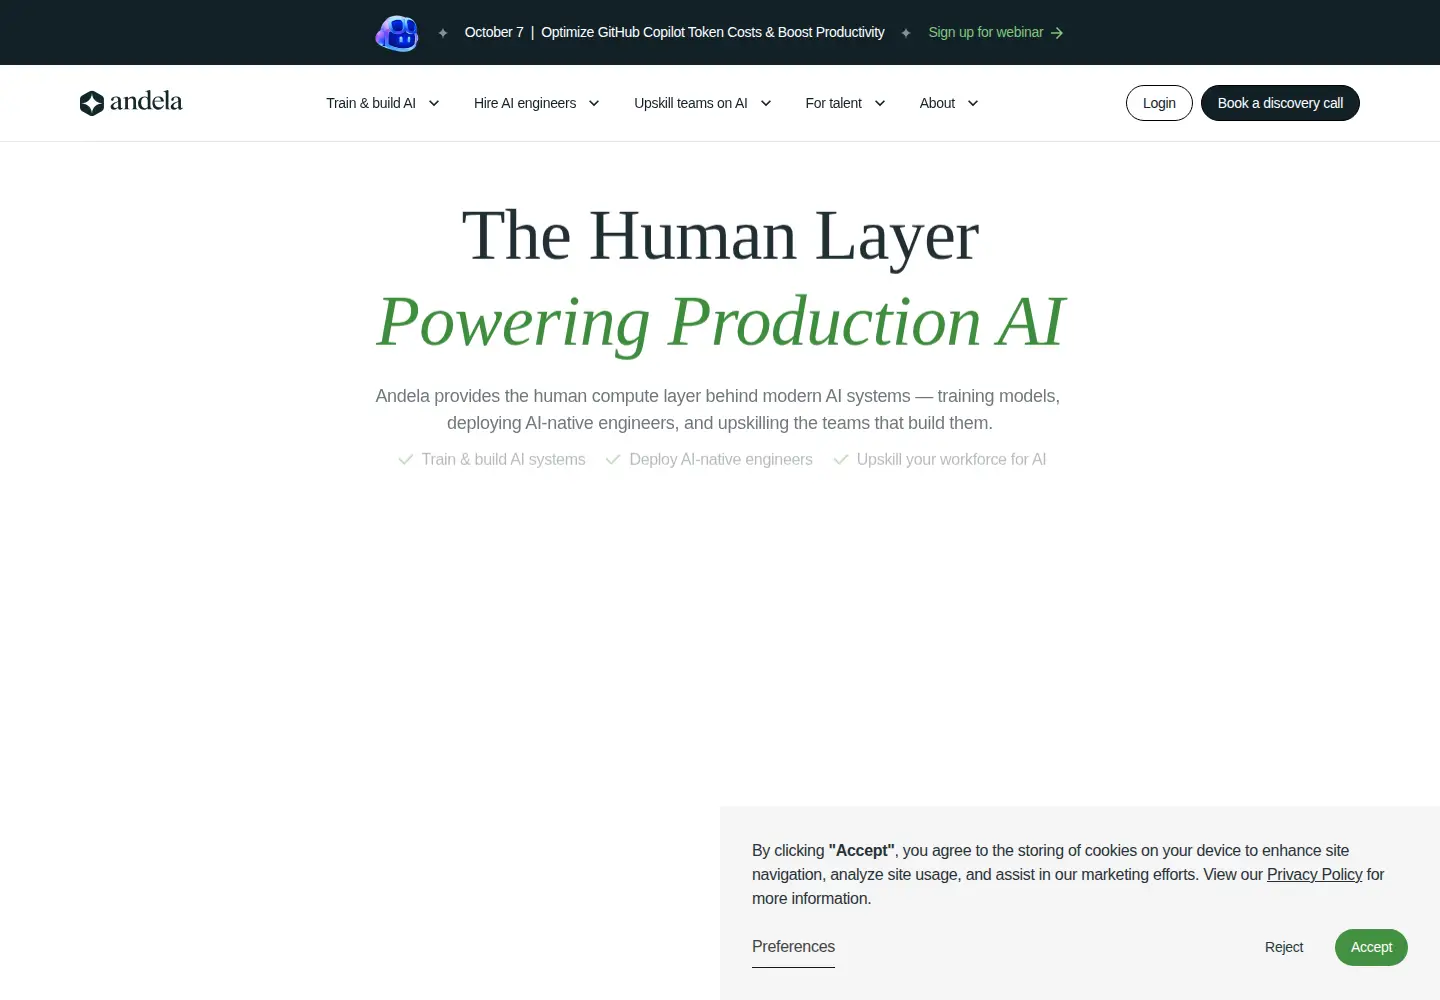1440x1000 pixels.
Task: Click the andela wordmark text
Action: coord(146,101)
